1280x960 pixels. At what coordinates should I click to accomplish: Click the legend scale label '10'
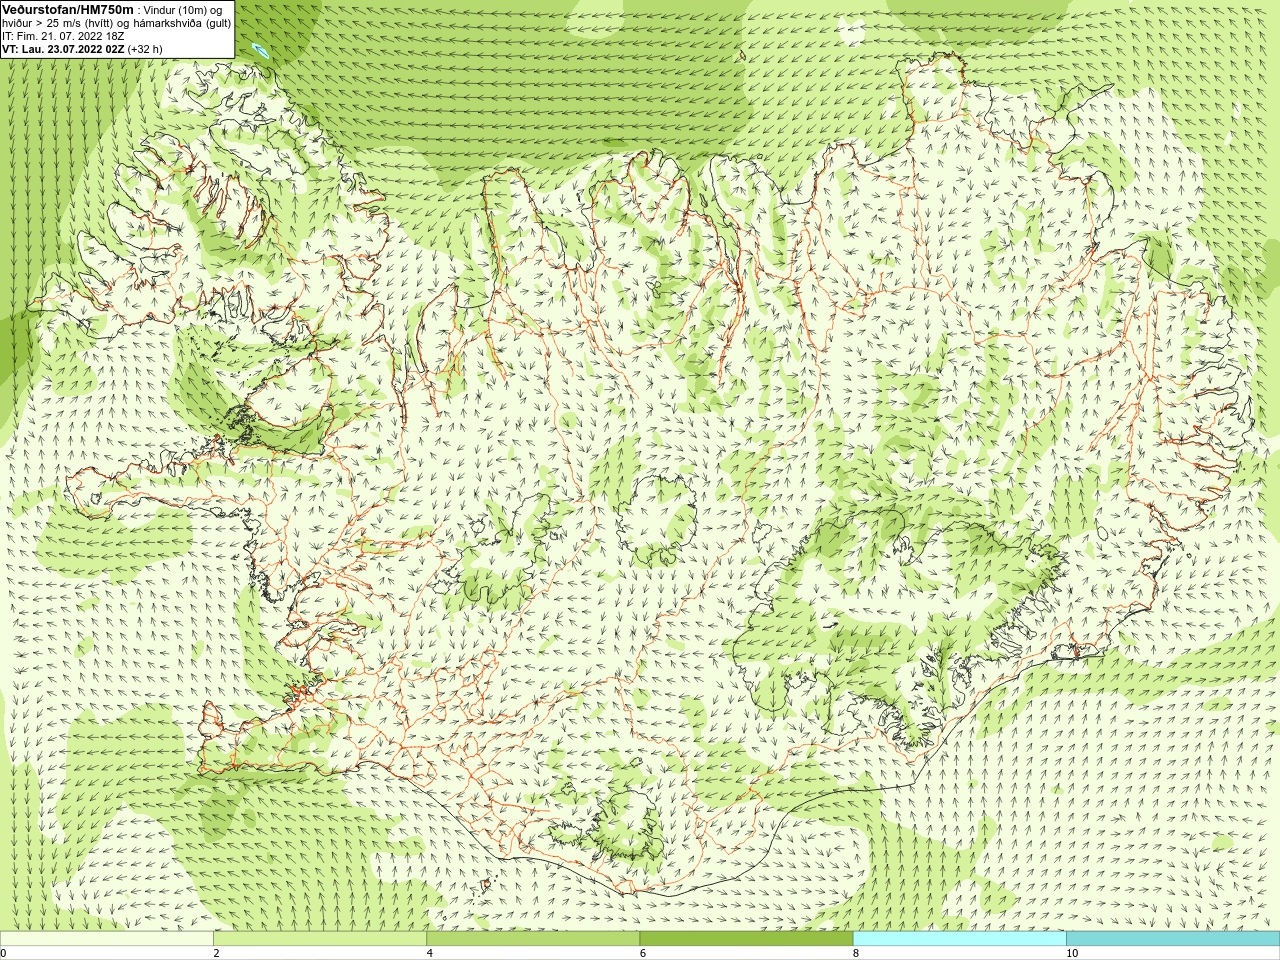tap(1072, 953)
